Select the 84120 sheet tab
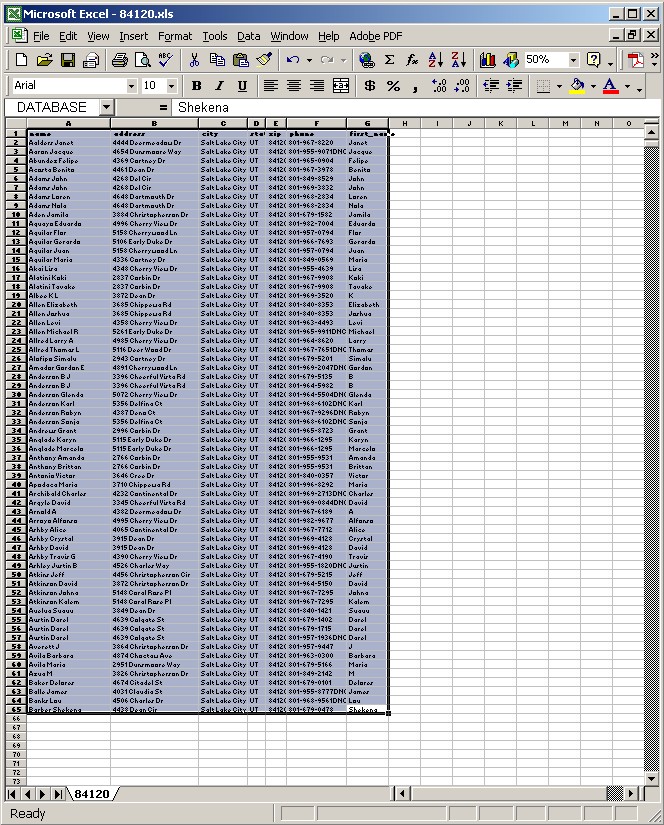 coord(92,793)
